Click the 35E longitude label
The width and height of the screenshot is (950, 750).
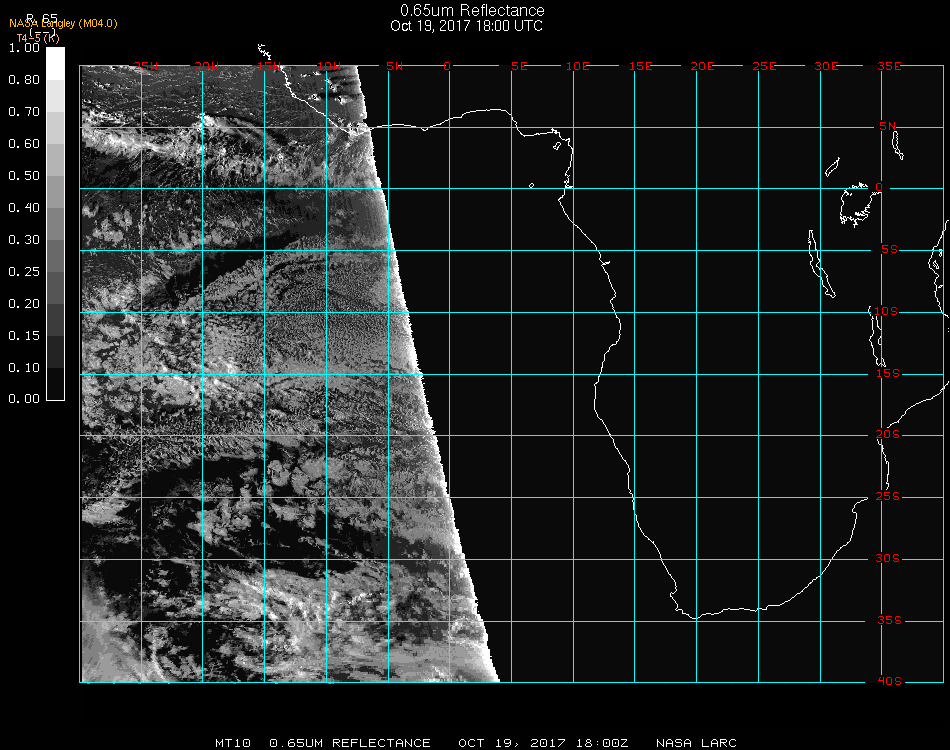pyautogui.click(x=889, y=66)
